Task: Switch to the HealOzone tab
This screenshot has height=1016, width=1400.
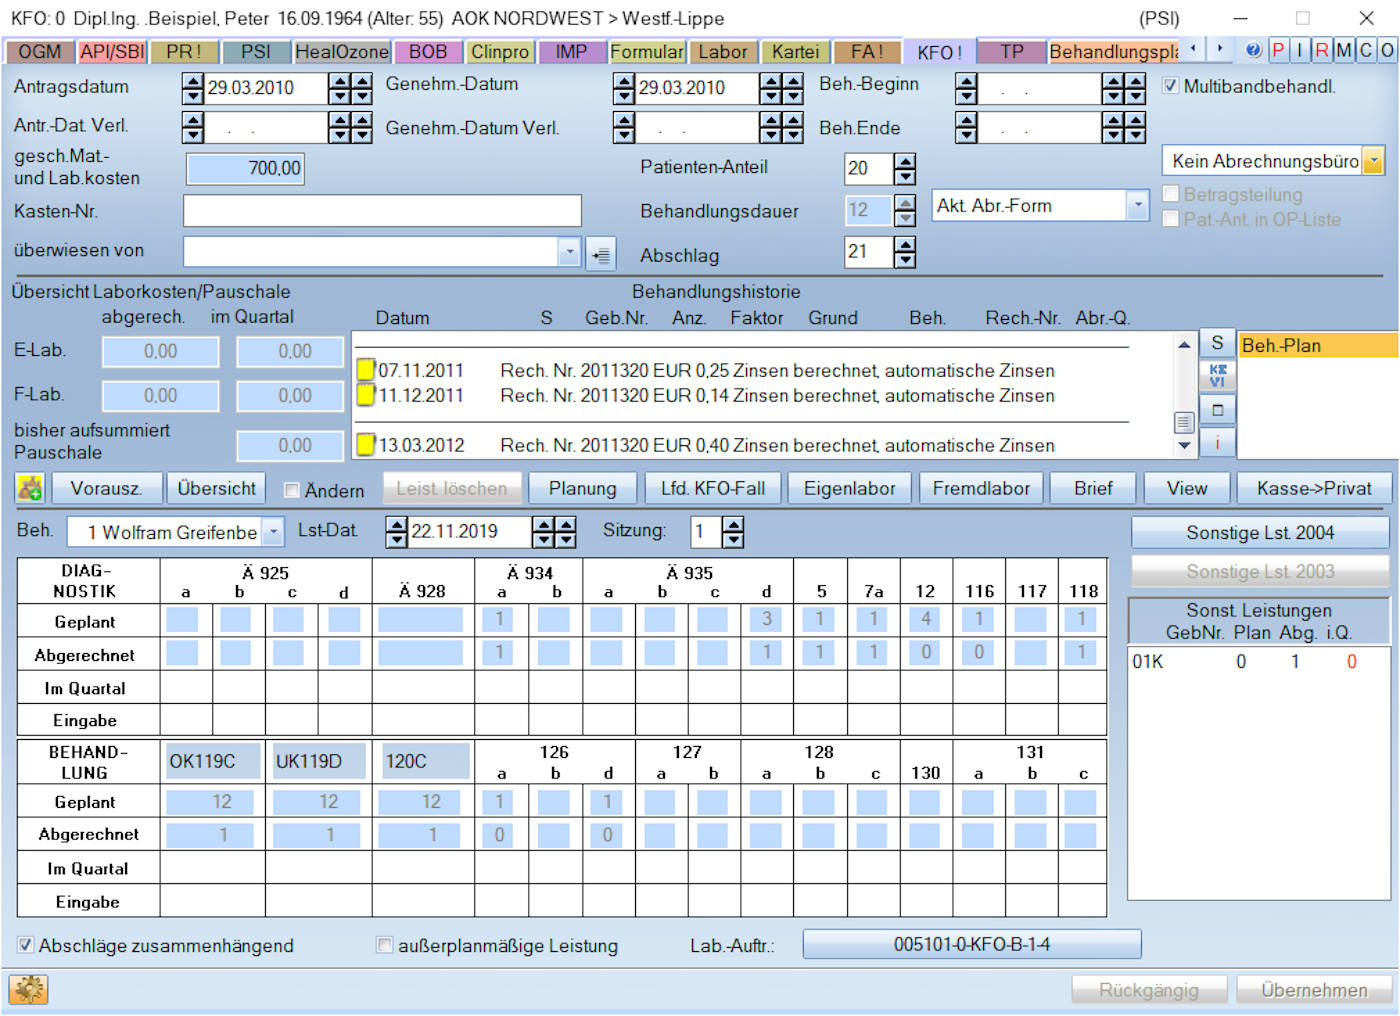Action: coord(341,51)
